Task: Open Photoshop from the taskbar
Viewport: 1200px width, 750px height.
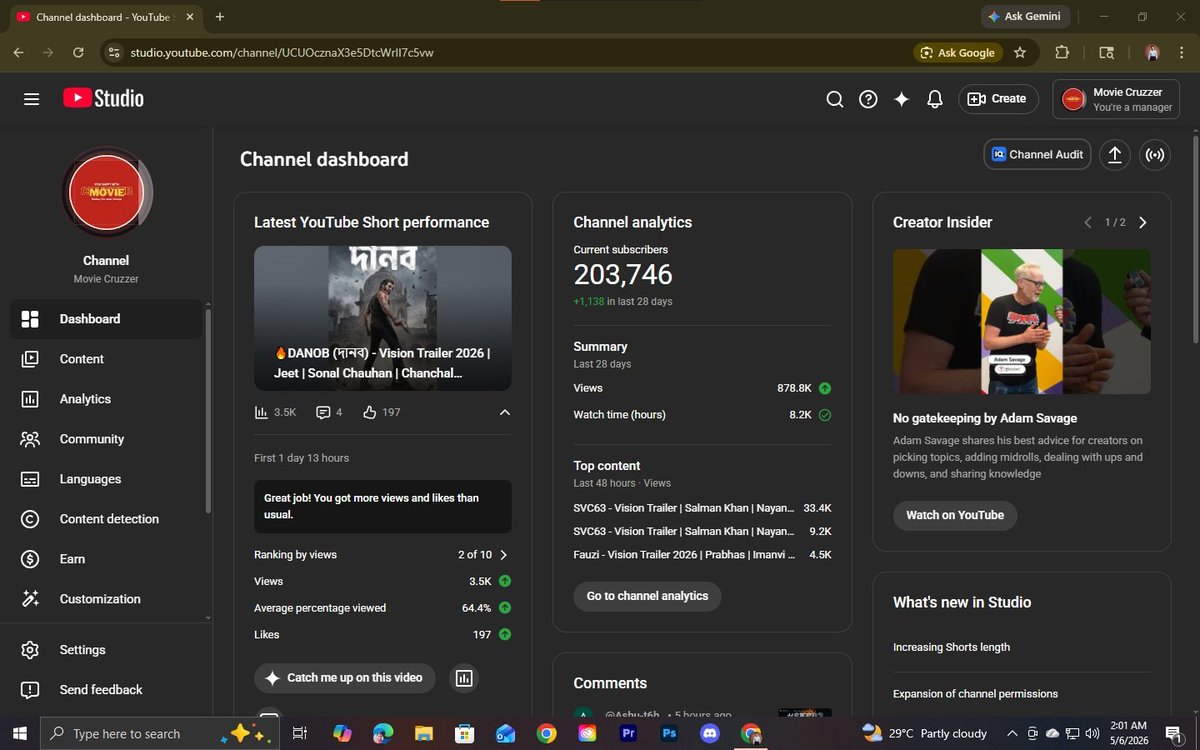Action: tap(669, 733)
